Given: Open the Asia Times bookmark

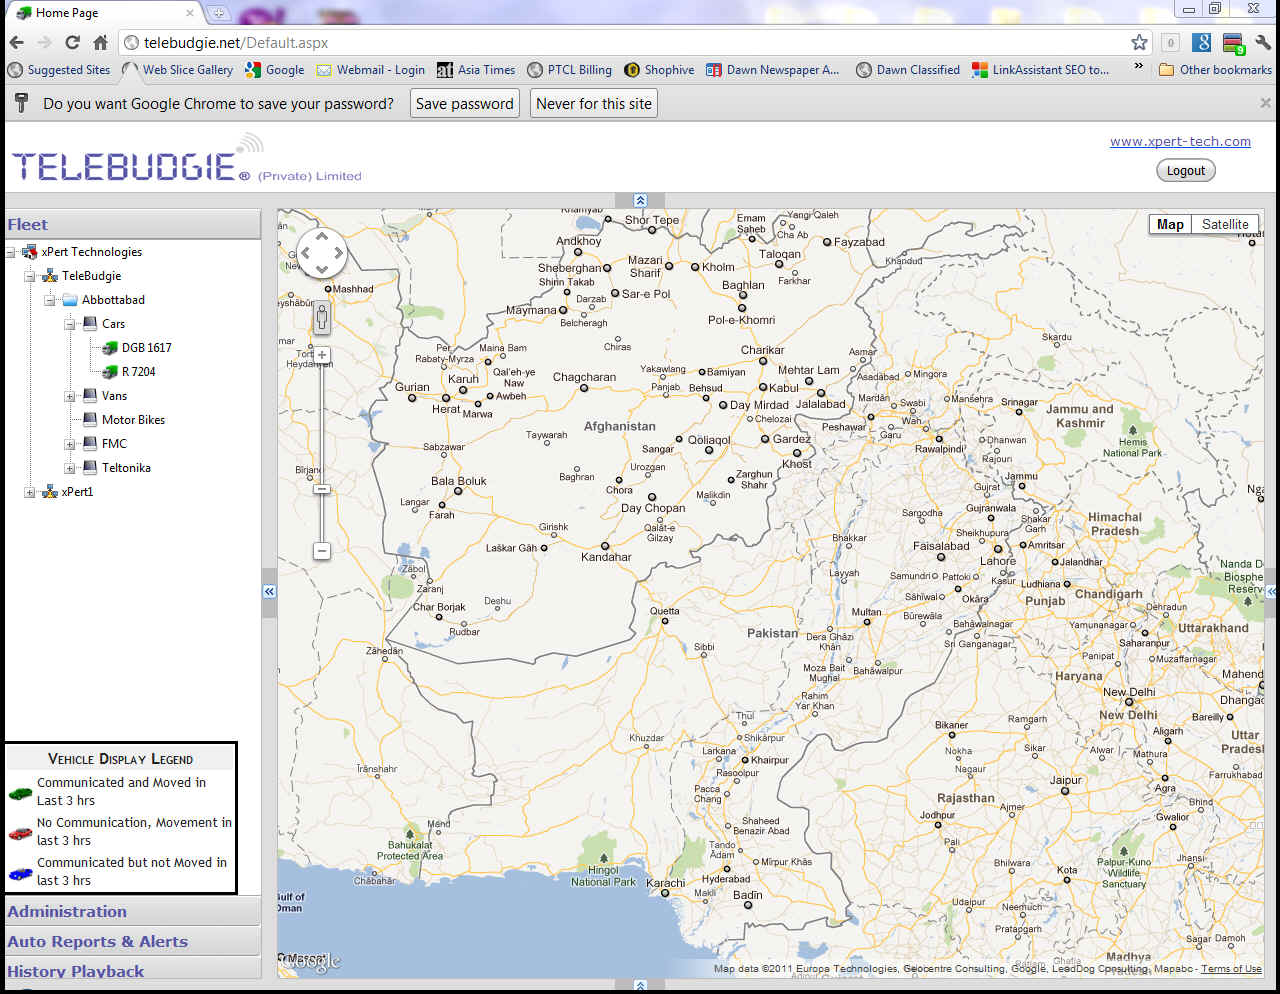Looking at the screenshot, I should [x=476, y=70].
